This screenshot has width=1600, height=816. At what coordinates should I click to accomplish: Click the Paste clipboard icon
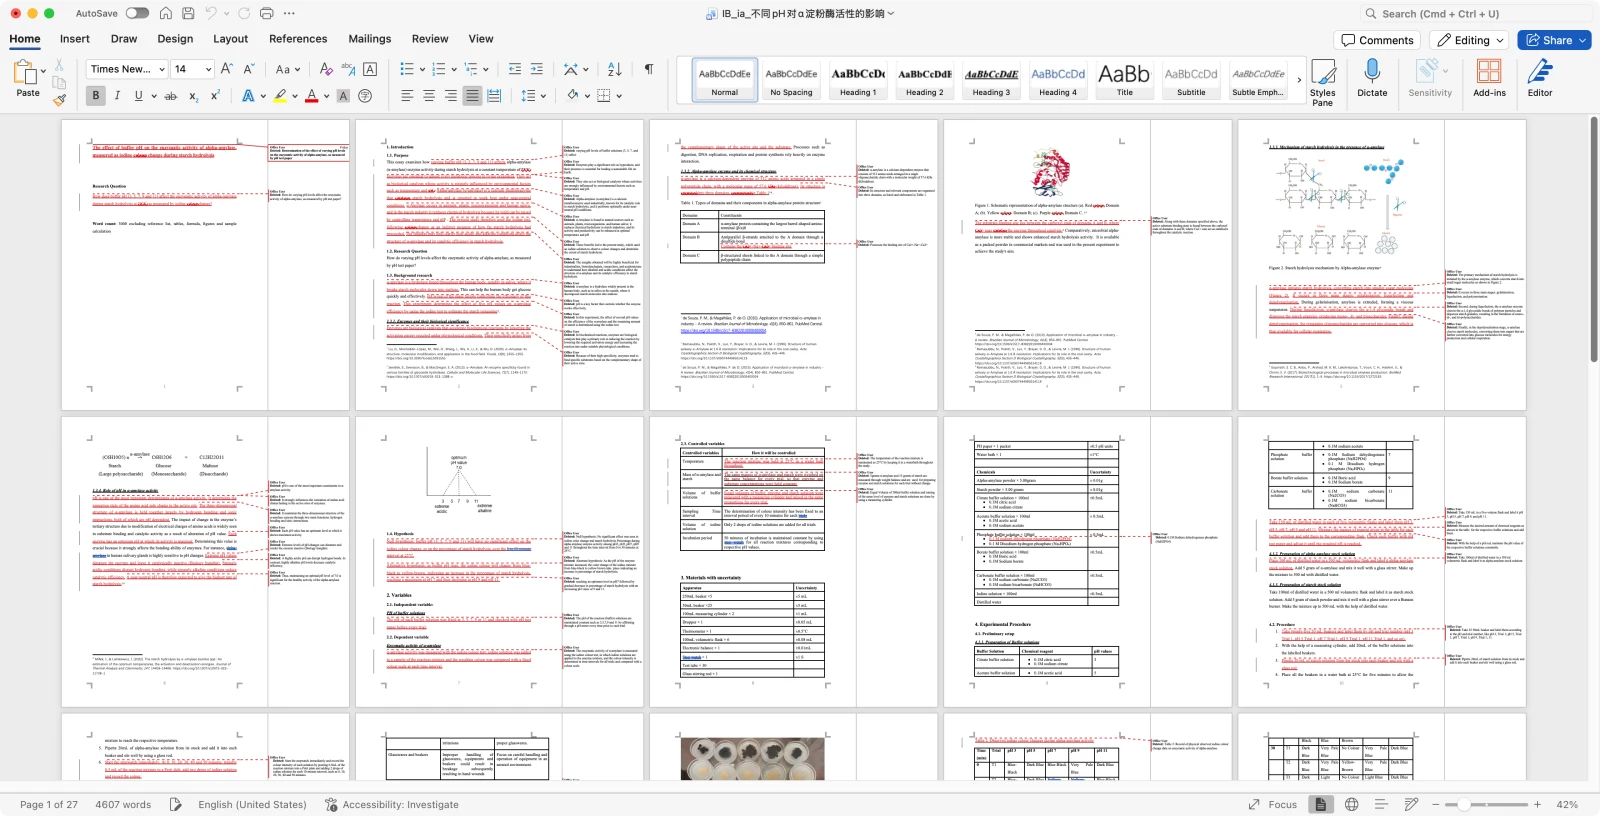[x=24, y=72]
